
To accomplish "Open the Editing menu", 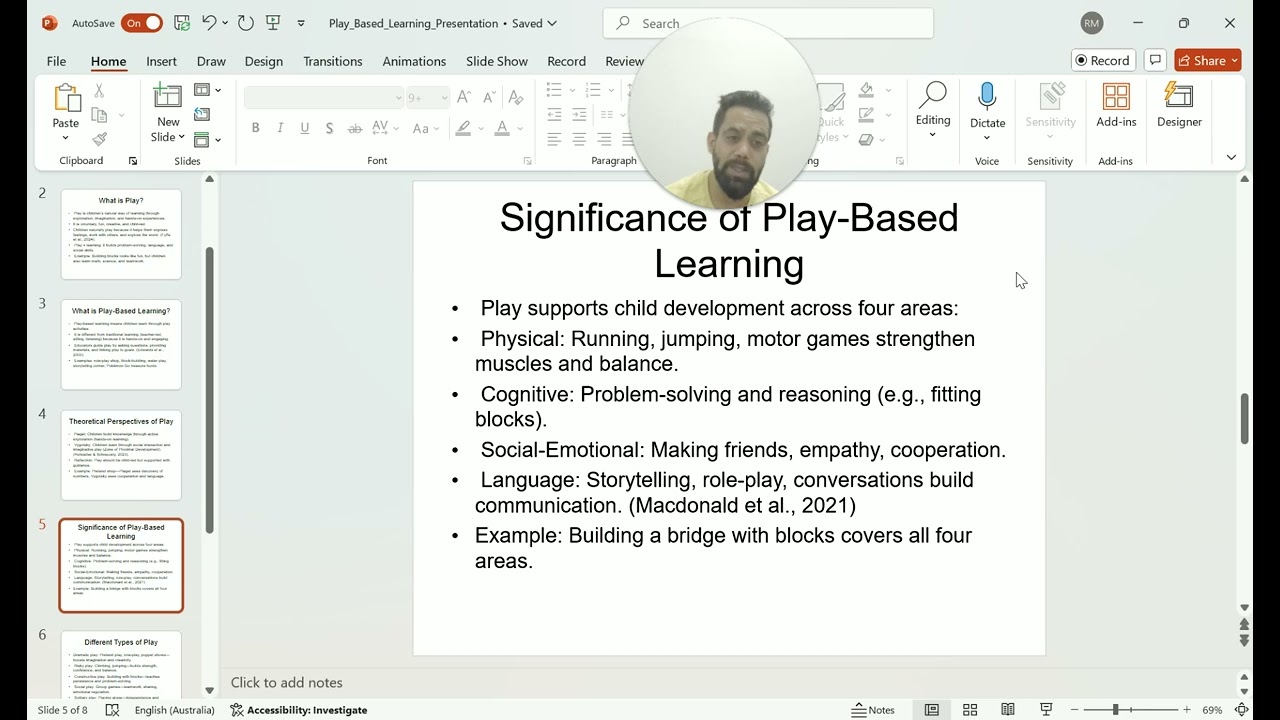I will click(x=933, y=110).
